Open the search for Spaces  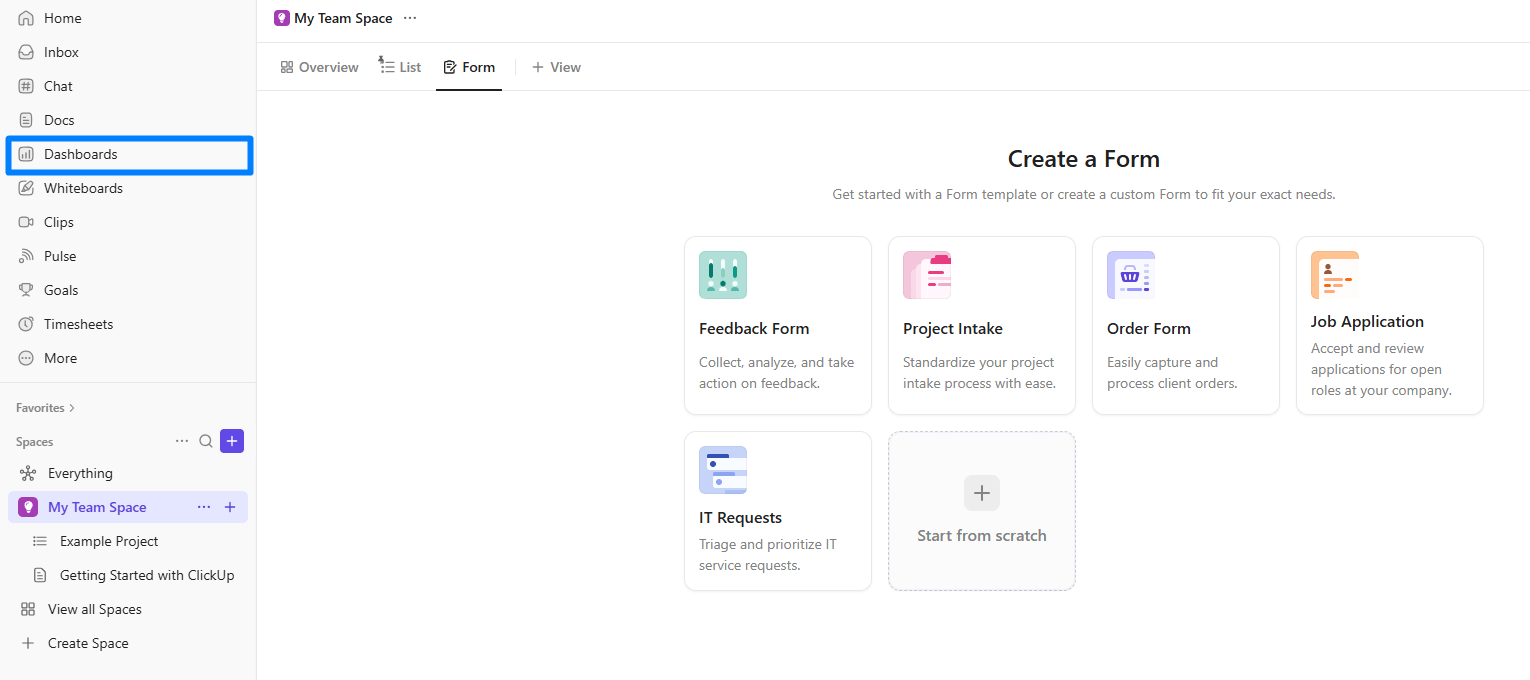pos(206,441)
